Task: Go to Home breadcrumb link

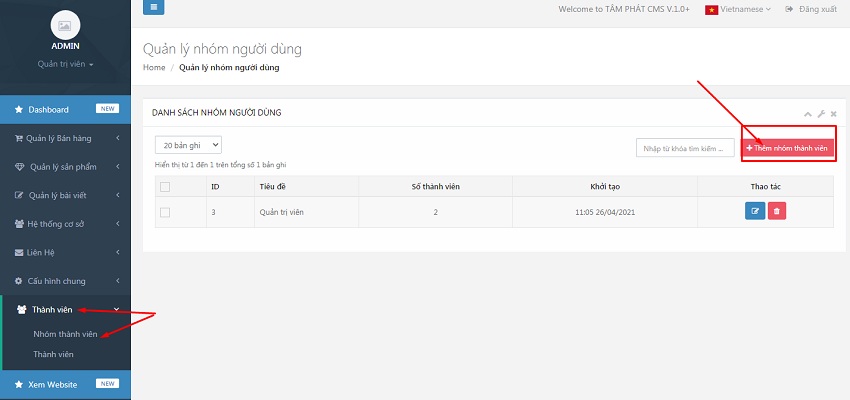Action: click(154, 68)
